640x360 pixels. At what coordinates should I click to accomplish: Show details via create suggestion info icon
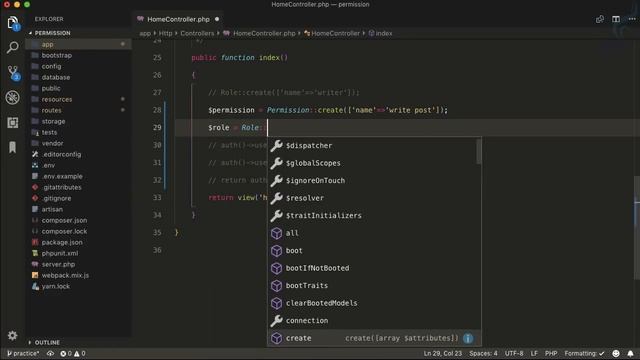(x=468, y=338)
